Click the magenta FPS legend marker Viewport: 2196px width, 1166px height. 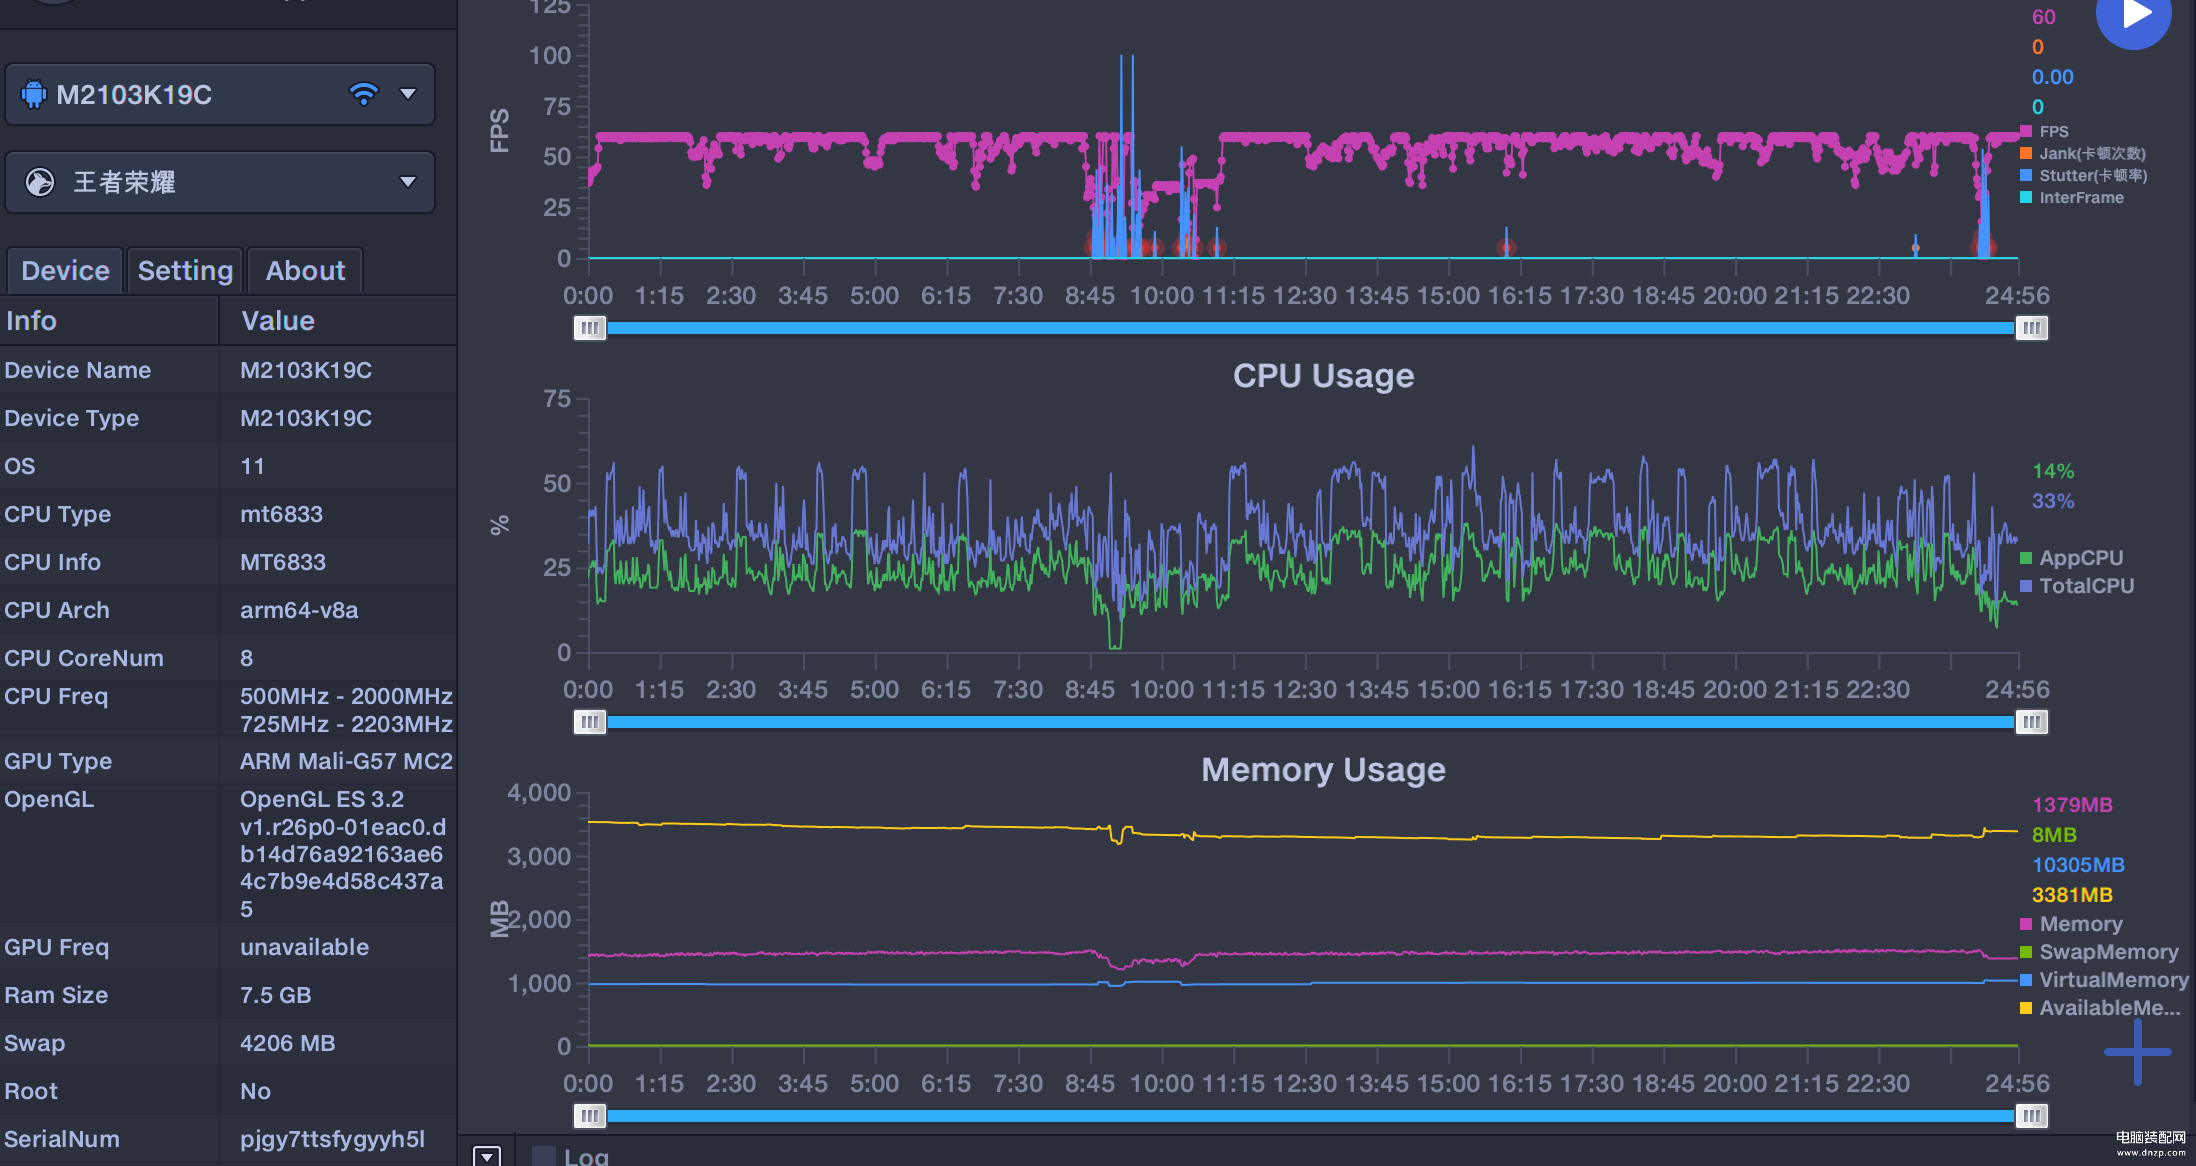pos(2026,132)
